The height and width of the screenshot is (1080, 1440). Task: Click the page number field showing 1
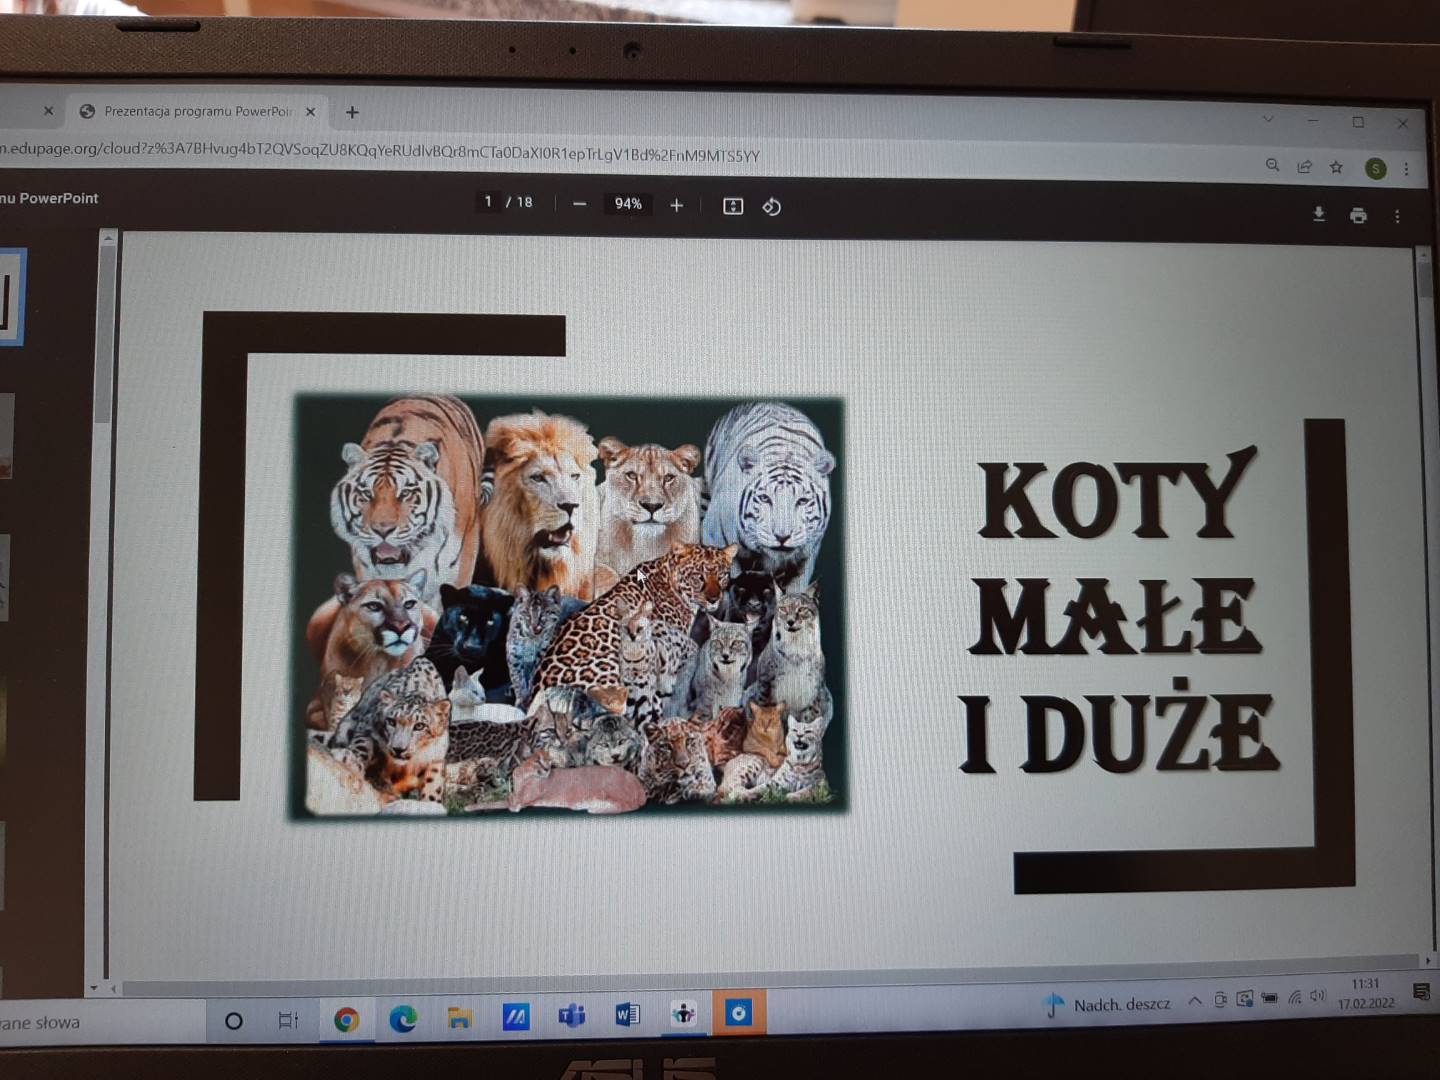pyautogui.click(x=488, y=201)
